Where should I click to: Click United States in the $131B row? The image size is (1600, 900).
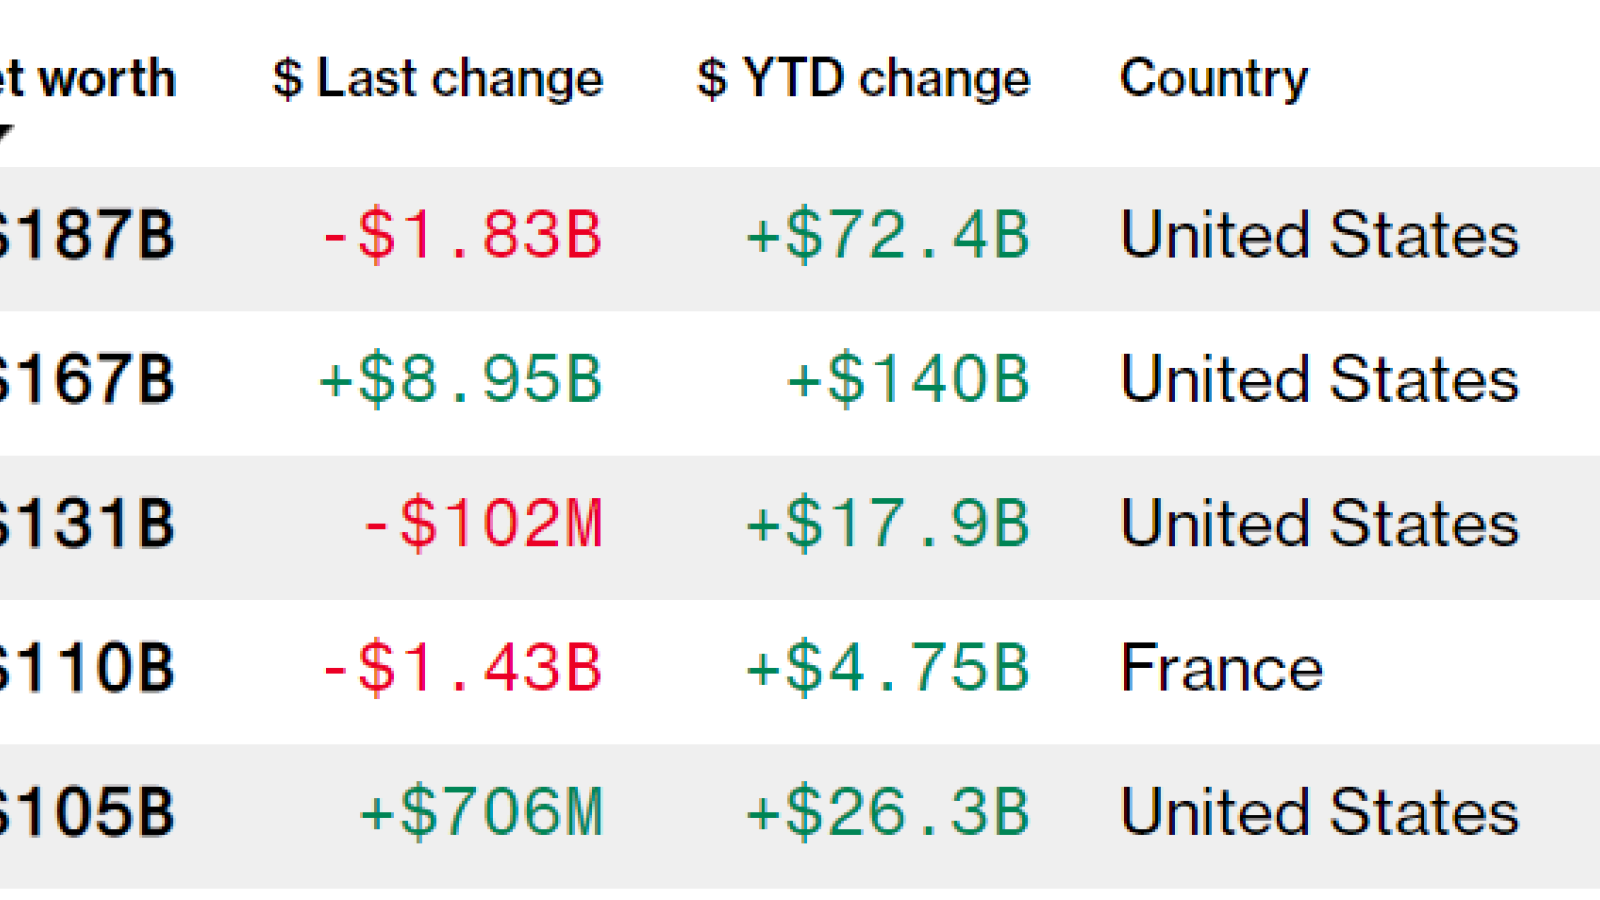click(1319, 524)
